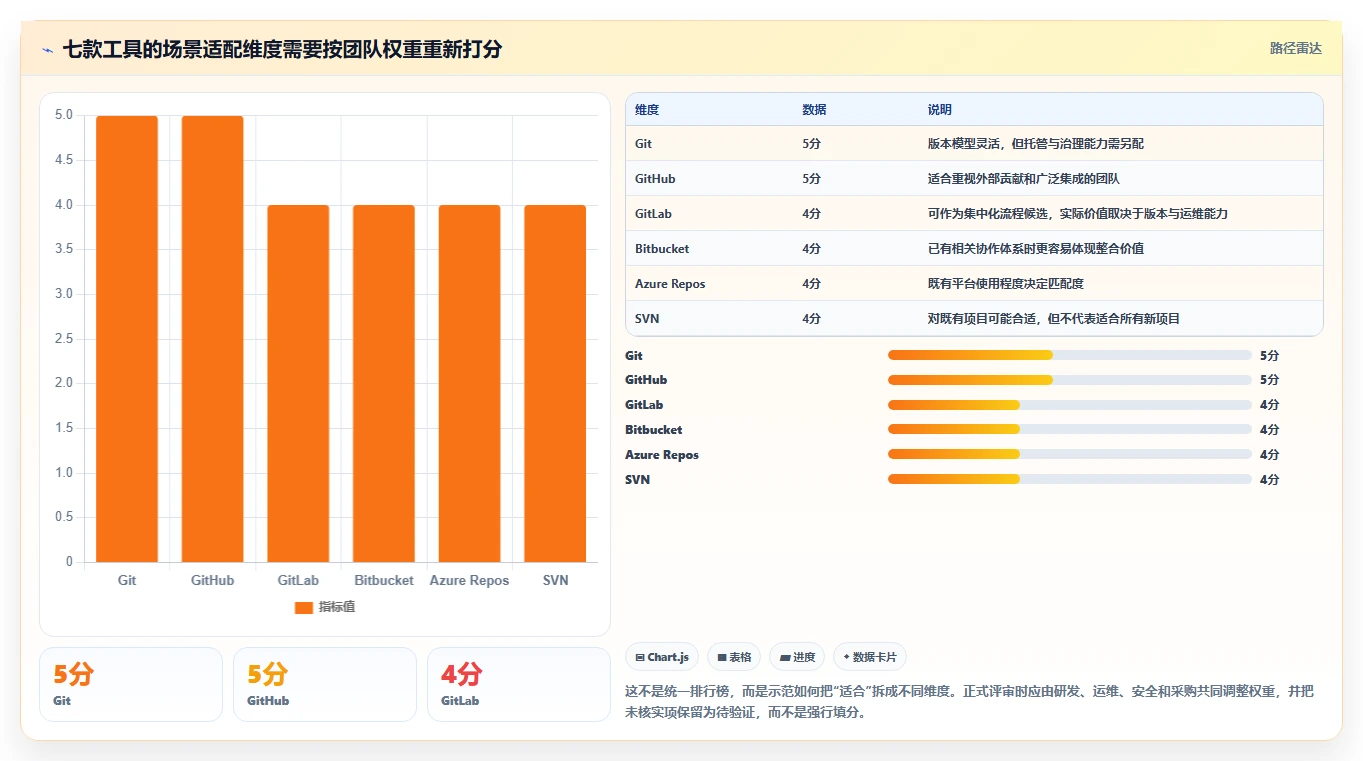Click the 4分 score in the Azure Repos table row

(x=811, y=284)
